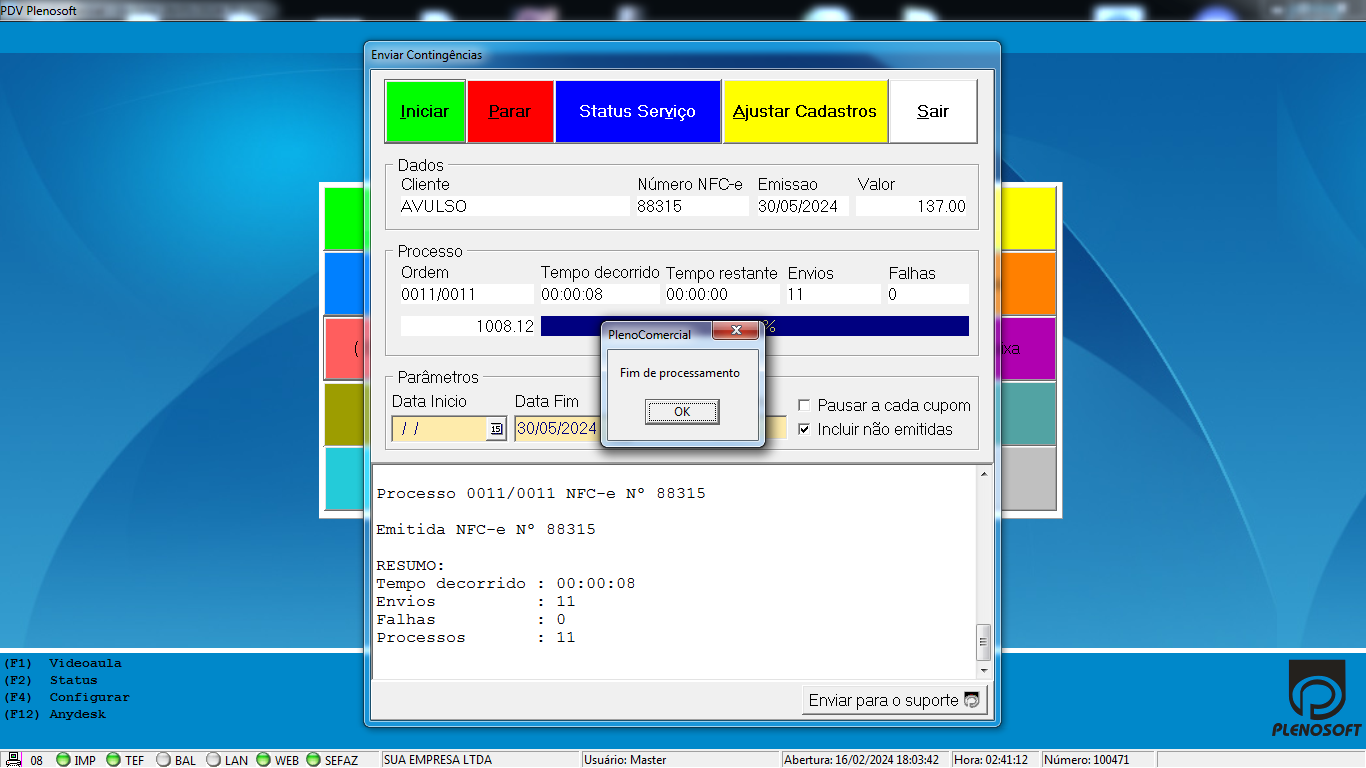Screen dimensions: 1366x768
Task: Click the IMP green status indicator
Action: pos(64,760)
